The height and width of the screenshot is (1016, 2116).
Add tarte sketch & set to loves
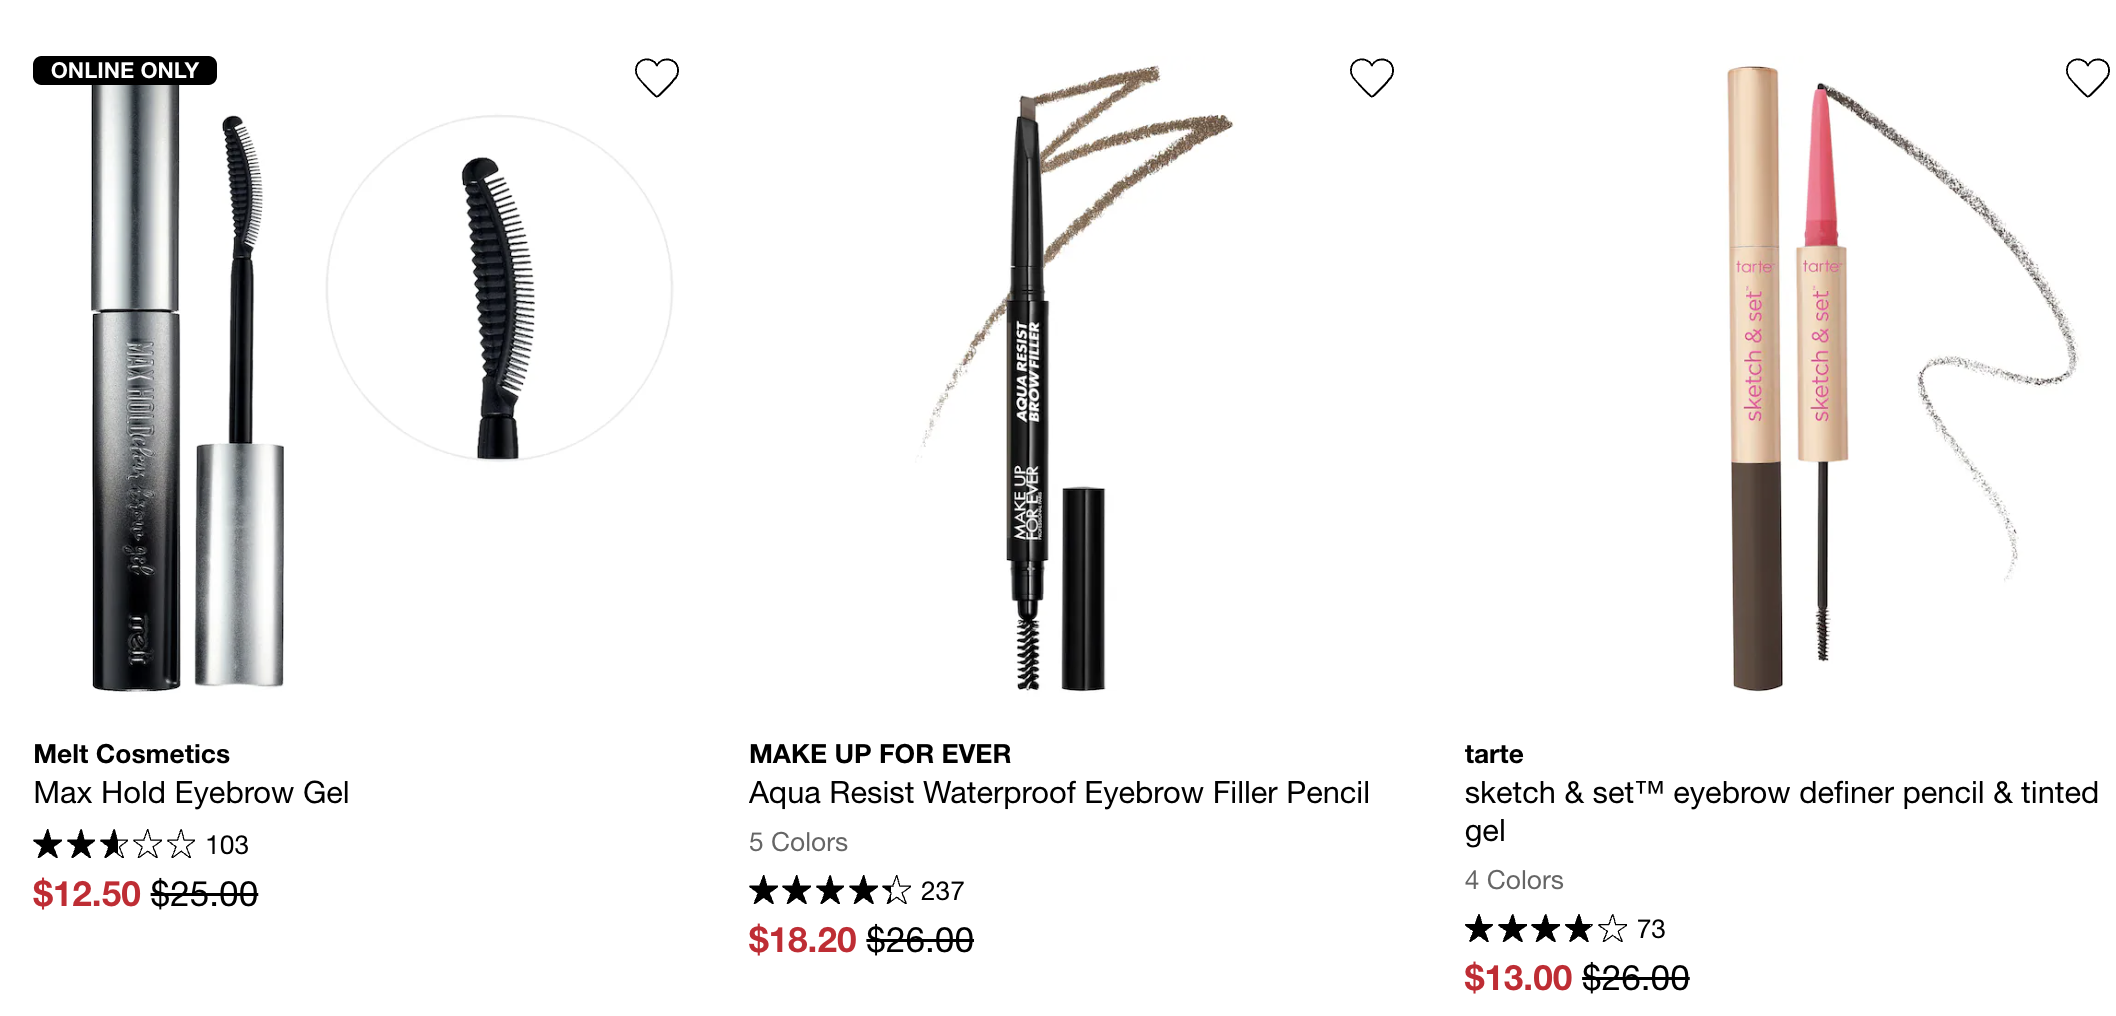(2086, 77)
